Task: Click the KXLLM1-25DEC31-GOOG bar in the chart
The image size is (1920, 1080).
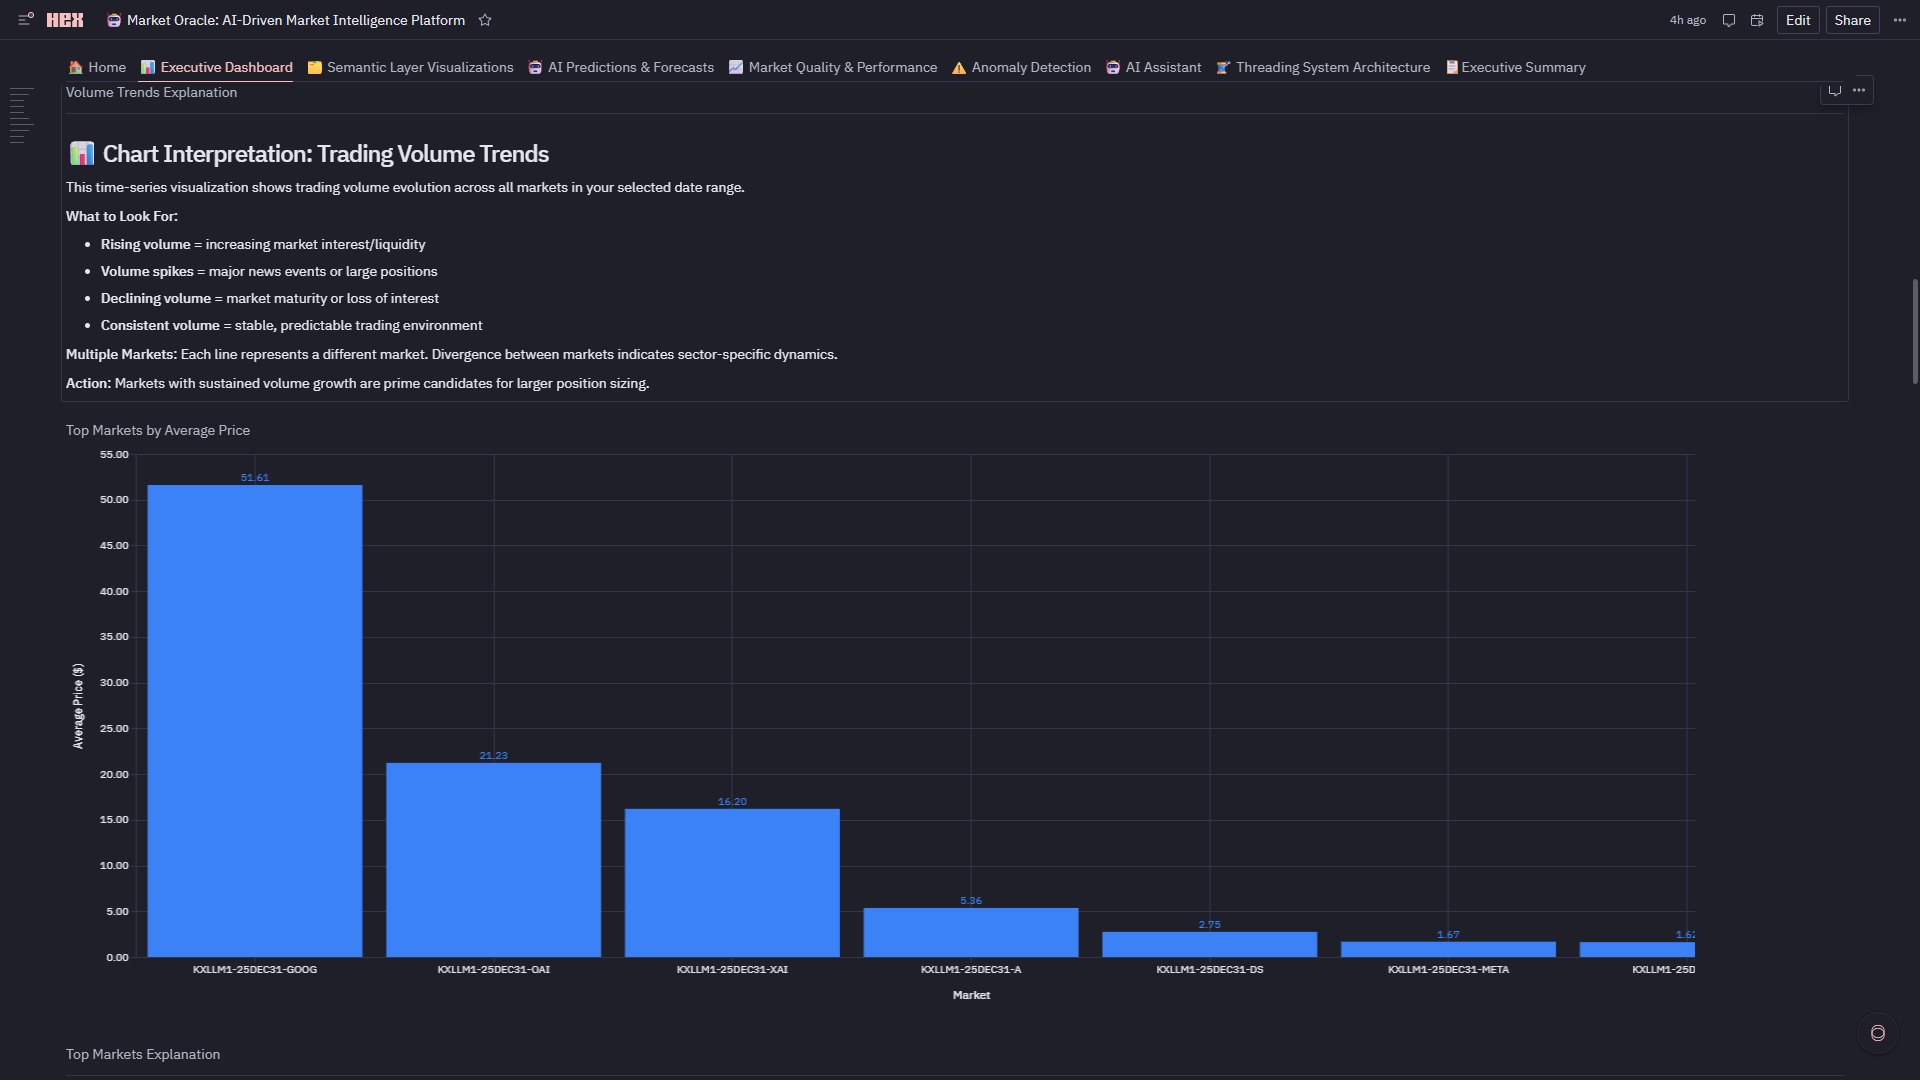Action: [x=255, y=720]
